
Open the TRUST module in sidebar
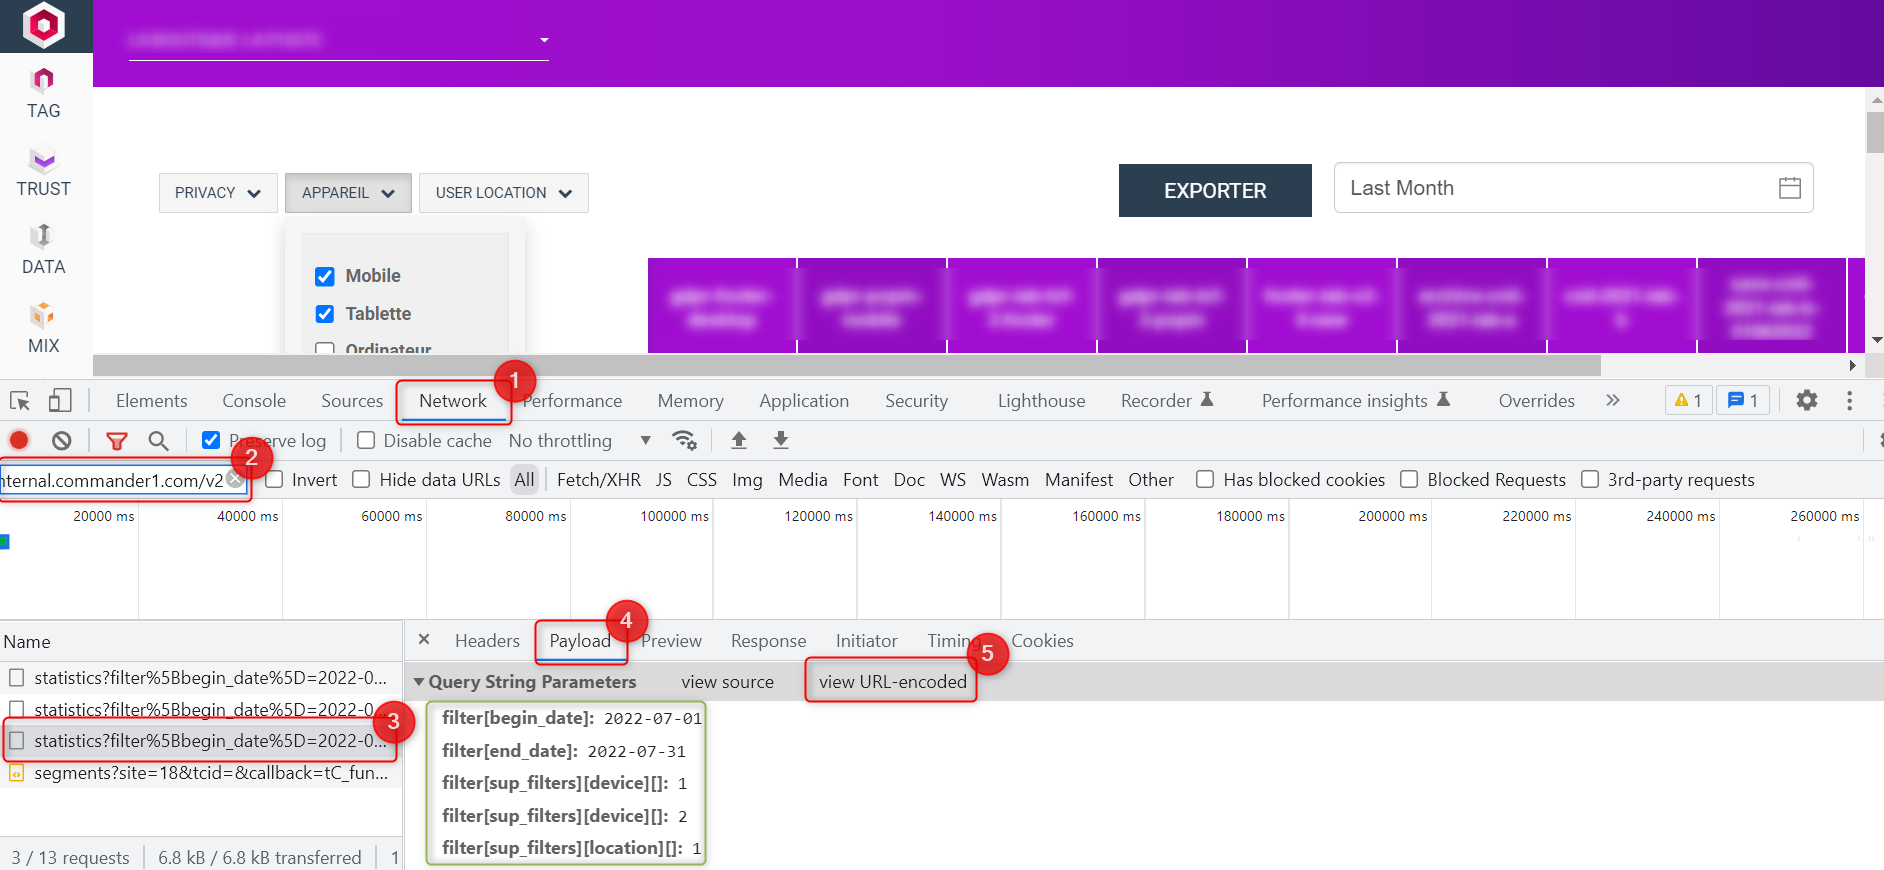coord(43,173)
